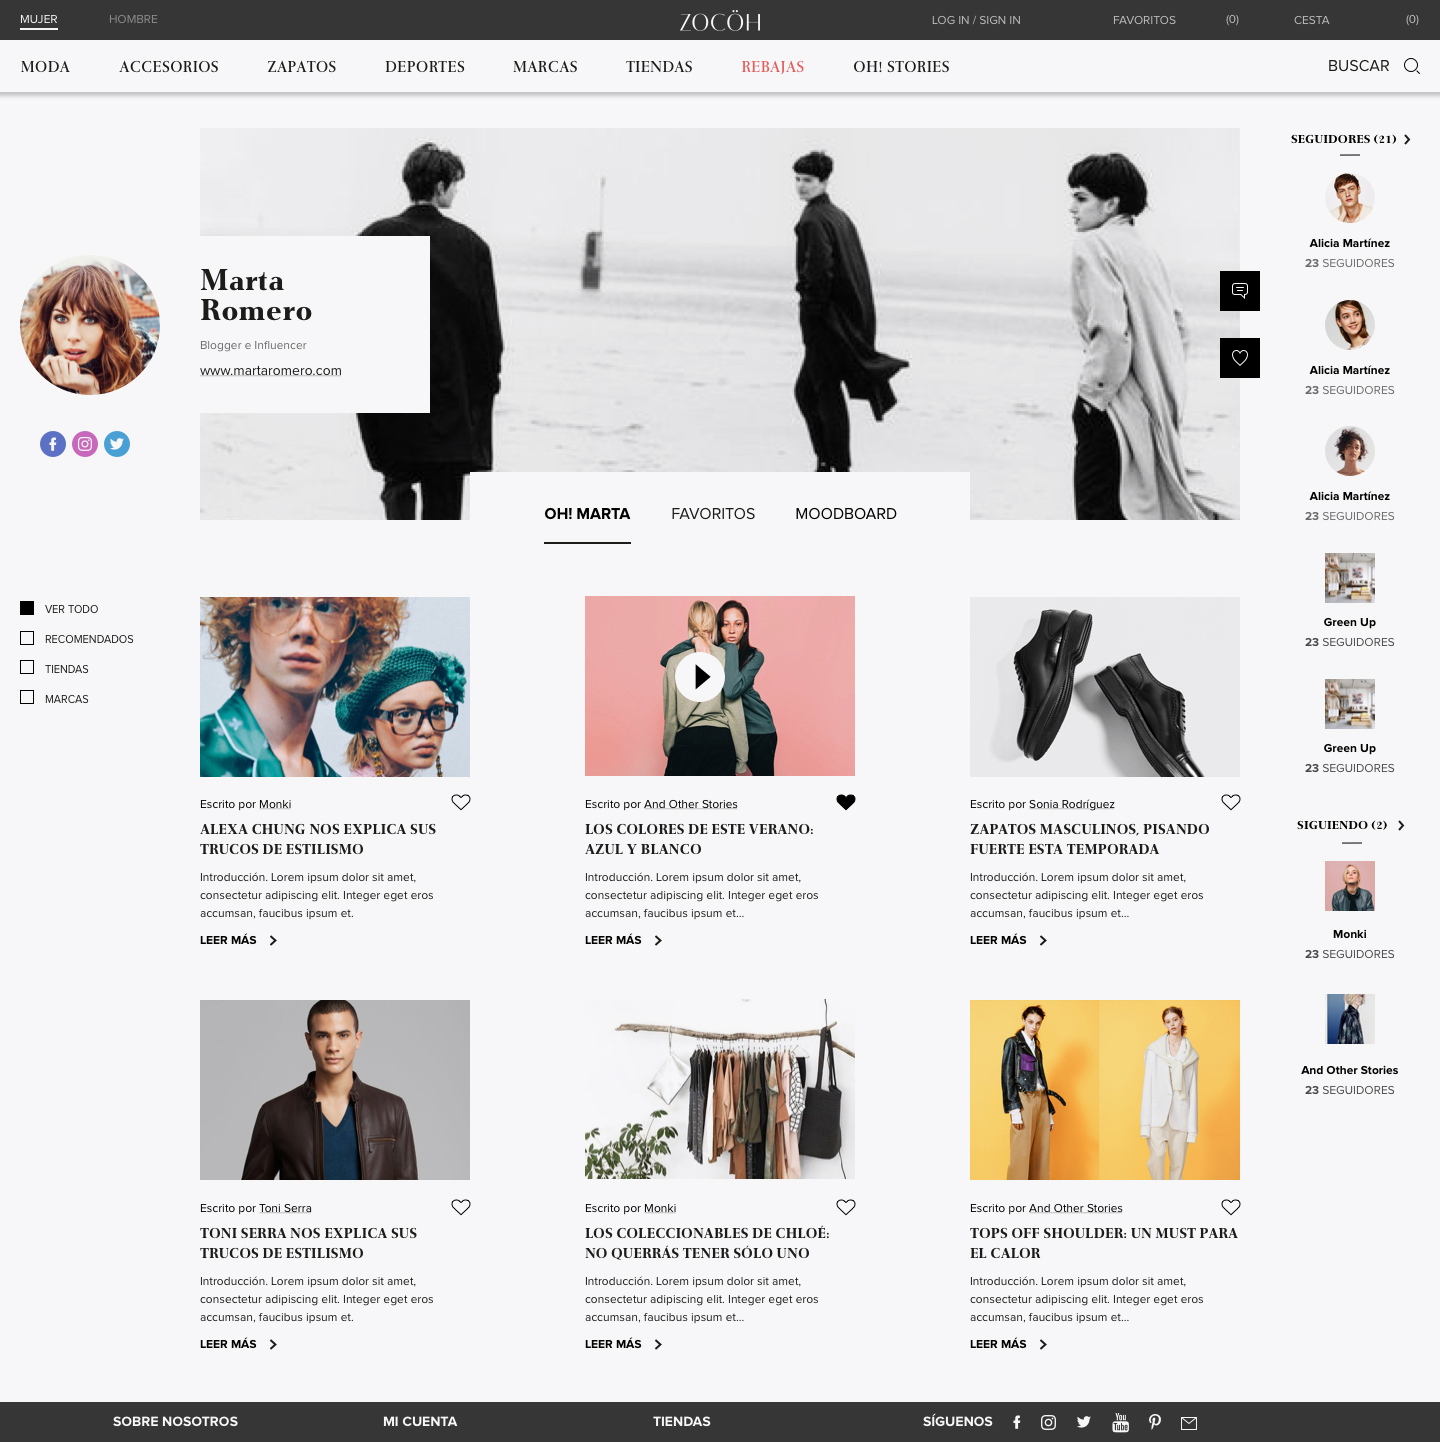The height and width of the screenshot is (1442, 1440).
Task: Switch to the OH! MARTA tab
Action: coord(587,514)
